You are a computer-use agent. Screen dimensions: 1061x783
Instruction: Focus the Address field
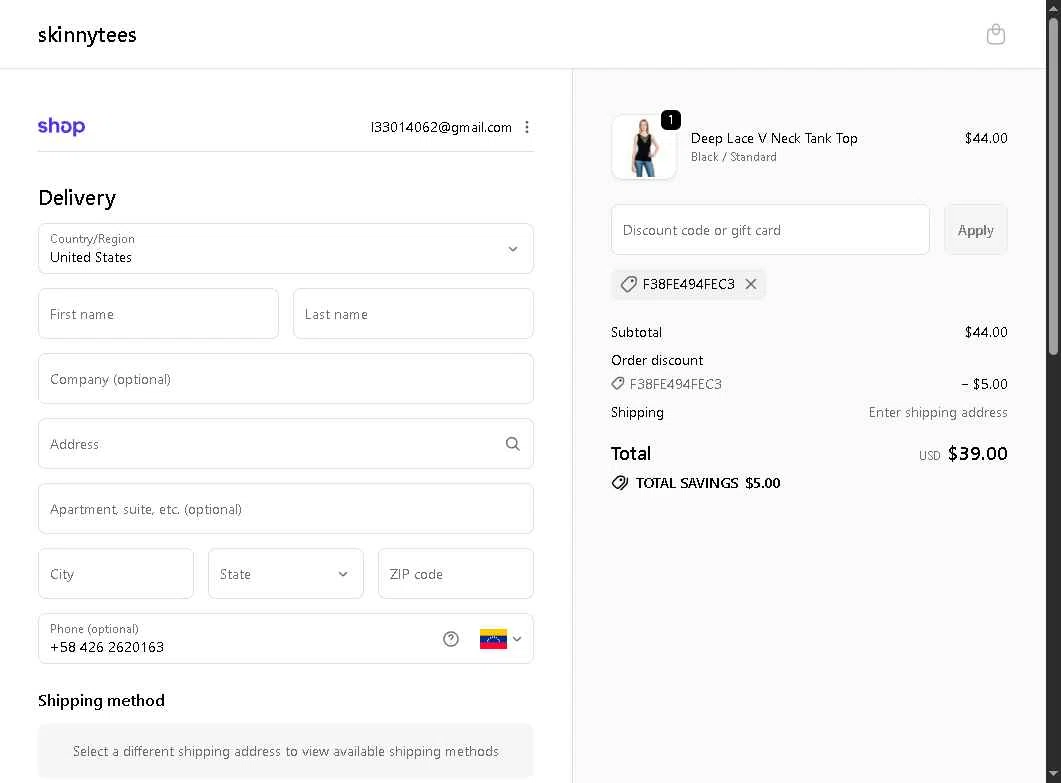tap(286, 444)
